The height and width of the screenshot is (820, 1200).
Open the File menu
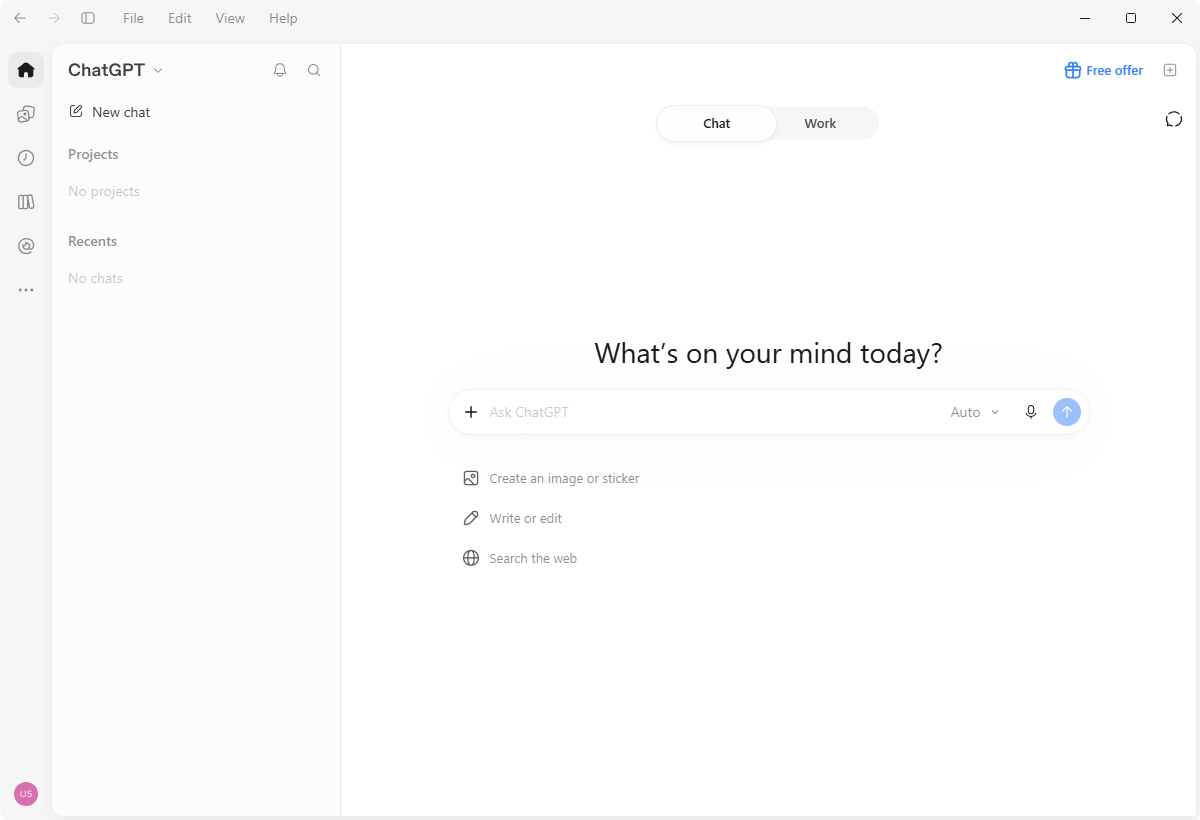click(133, 18)
